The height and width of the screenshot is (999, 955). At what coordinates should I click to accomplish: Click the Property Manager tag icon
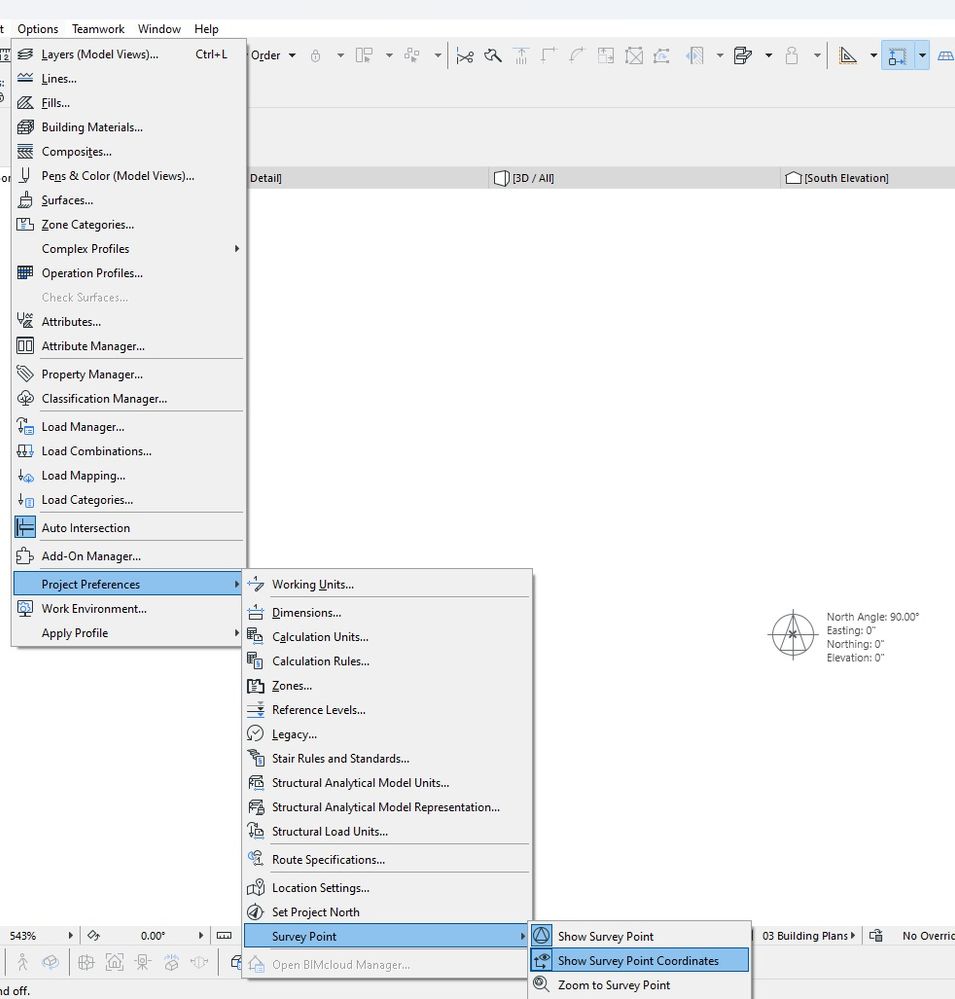[x=25, y=374]
